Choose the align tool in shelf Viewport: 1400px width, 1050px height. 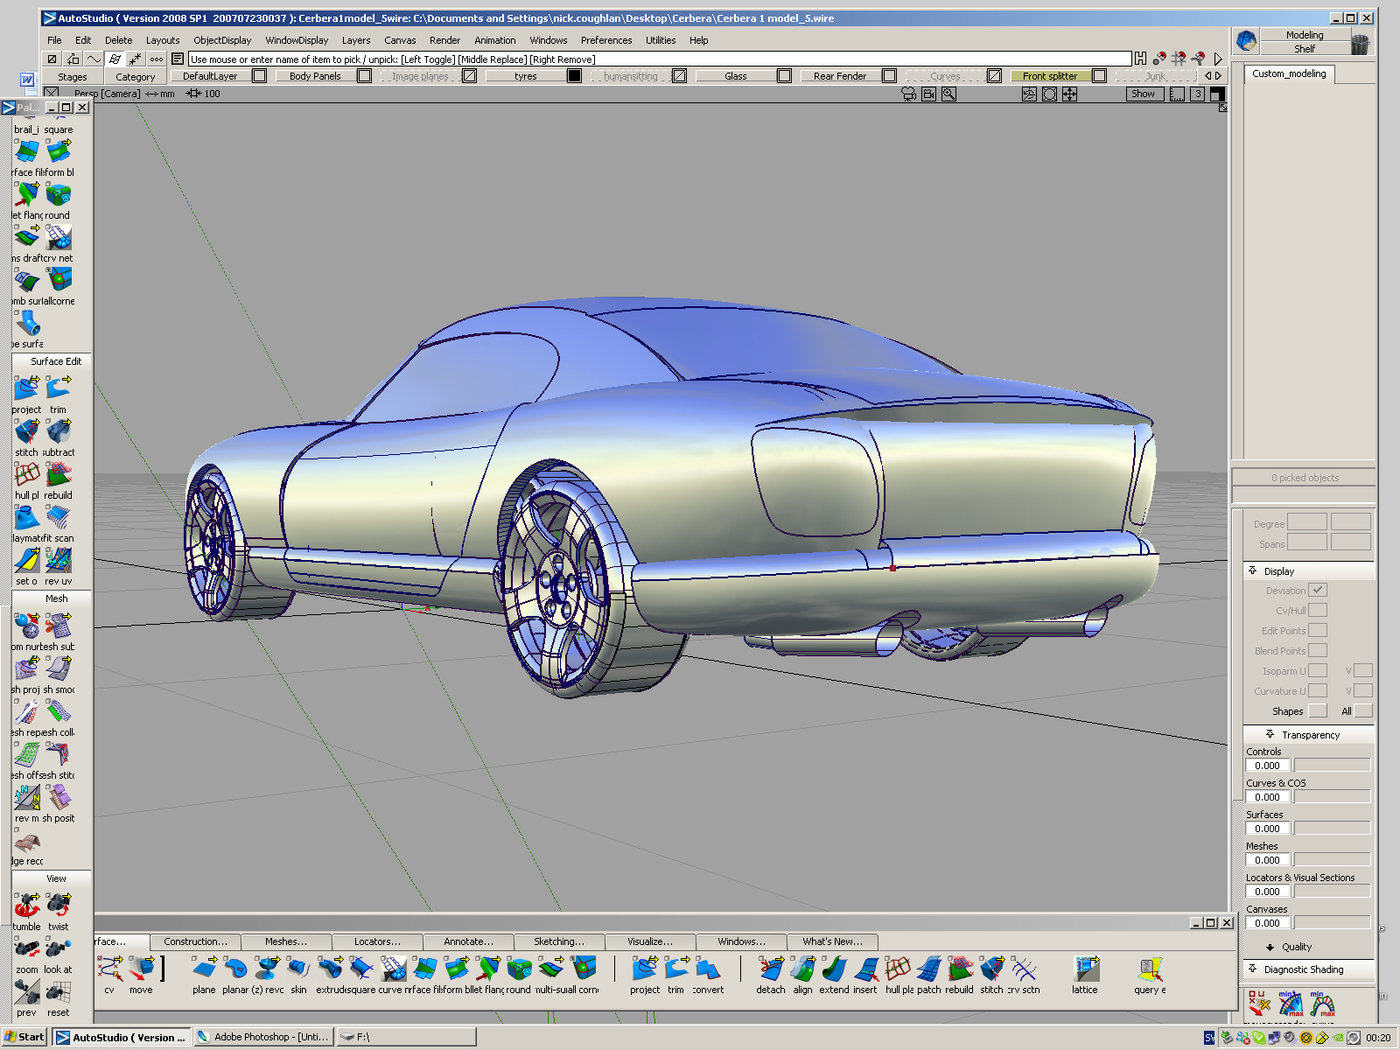[802, 969]
